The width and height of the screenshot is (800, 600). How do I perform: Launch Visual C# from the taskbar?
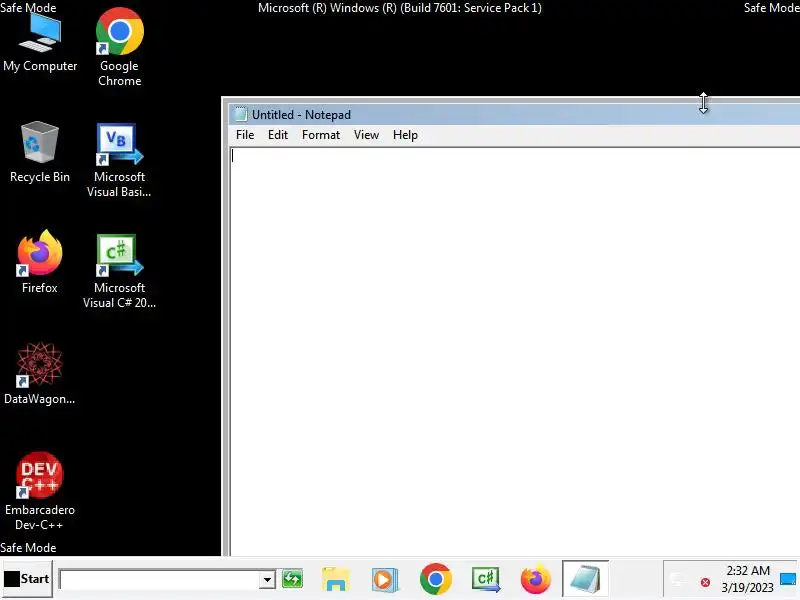[x=486, y=580]
